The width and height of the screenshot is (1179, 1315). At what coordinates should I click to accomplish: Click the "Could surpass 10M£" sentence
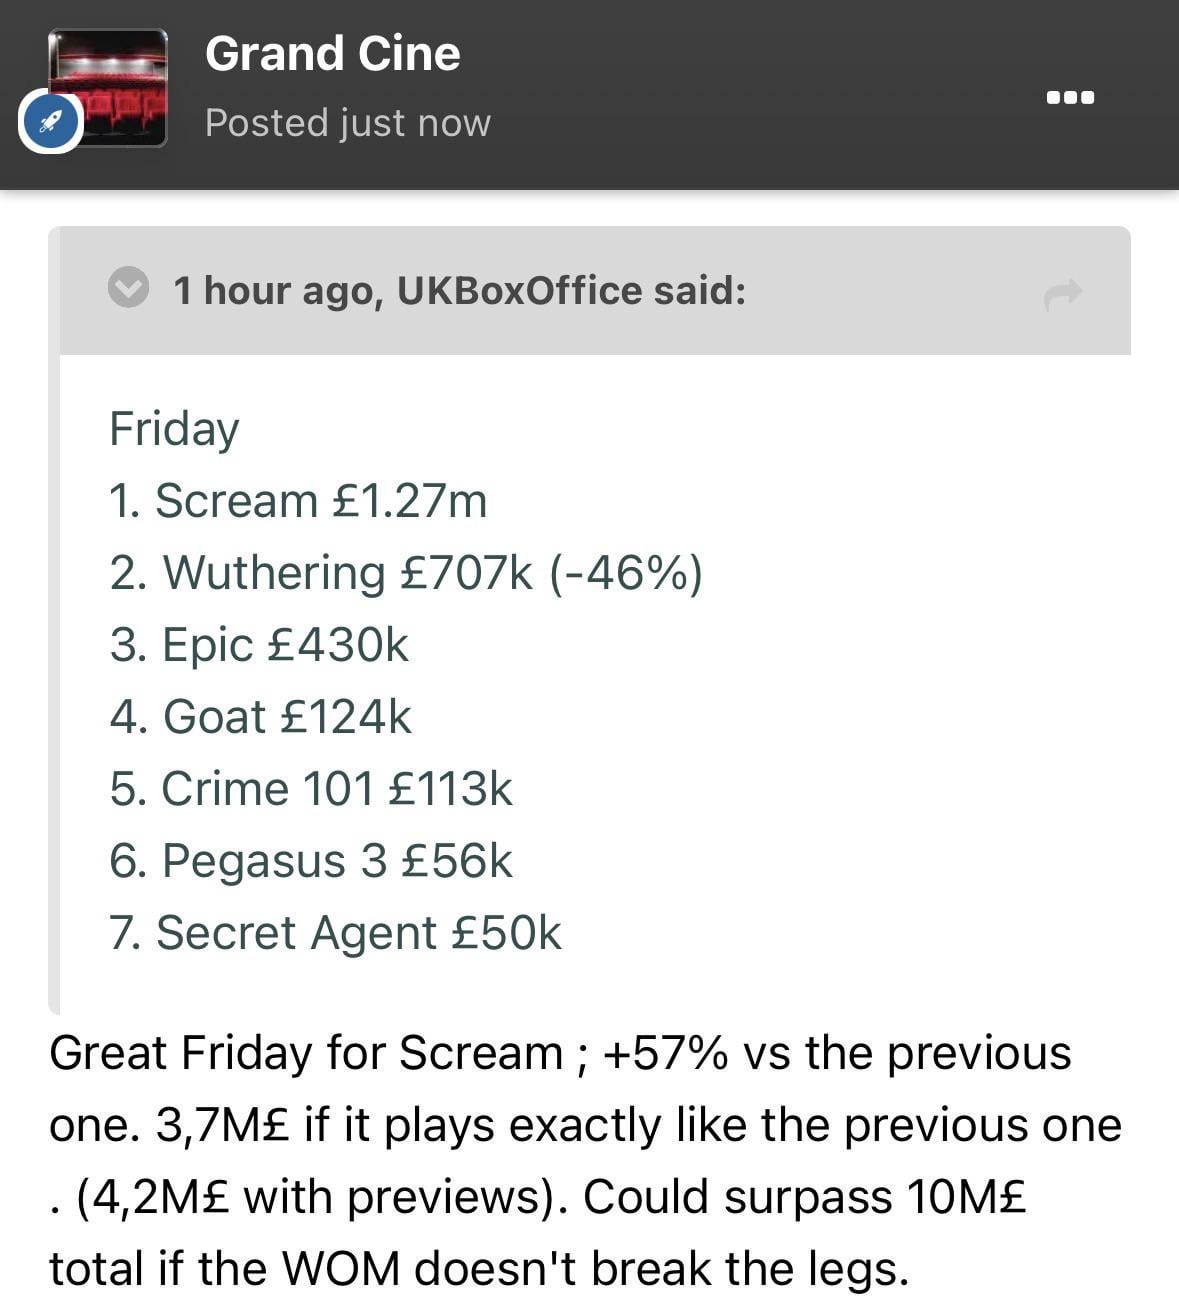pos(804,1197)
